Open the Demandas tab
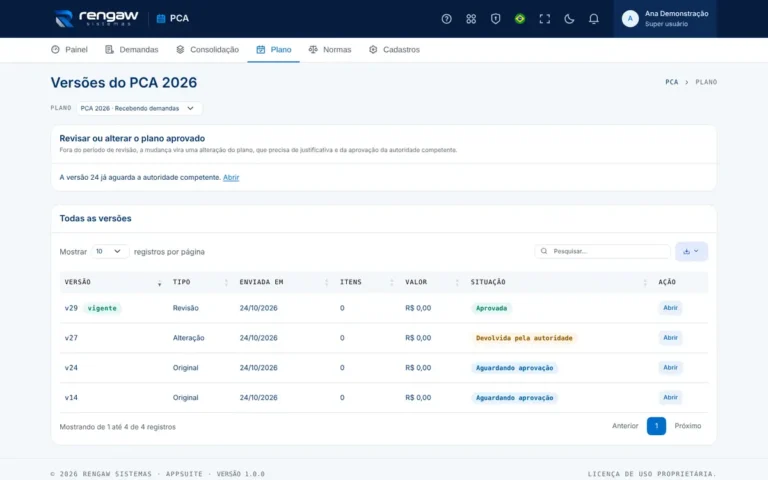This screenshot has width=768, height=480. click(x=132, y=49)
